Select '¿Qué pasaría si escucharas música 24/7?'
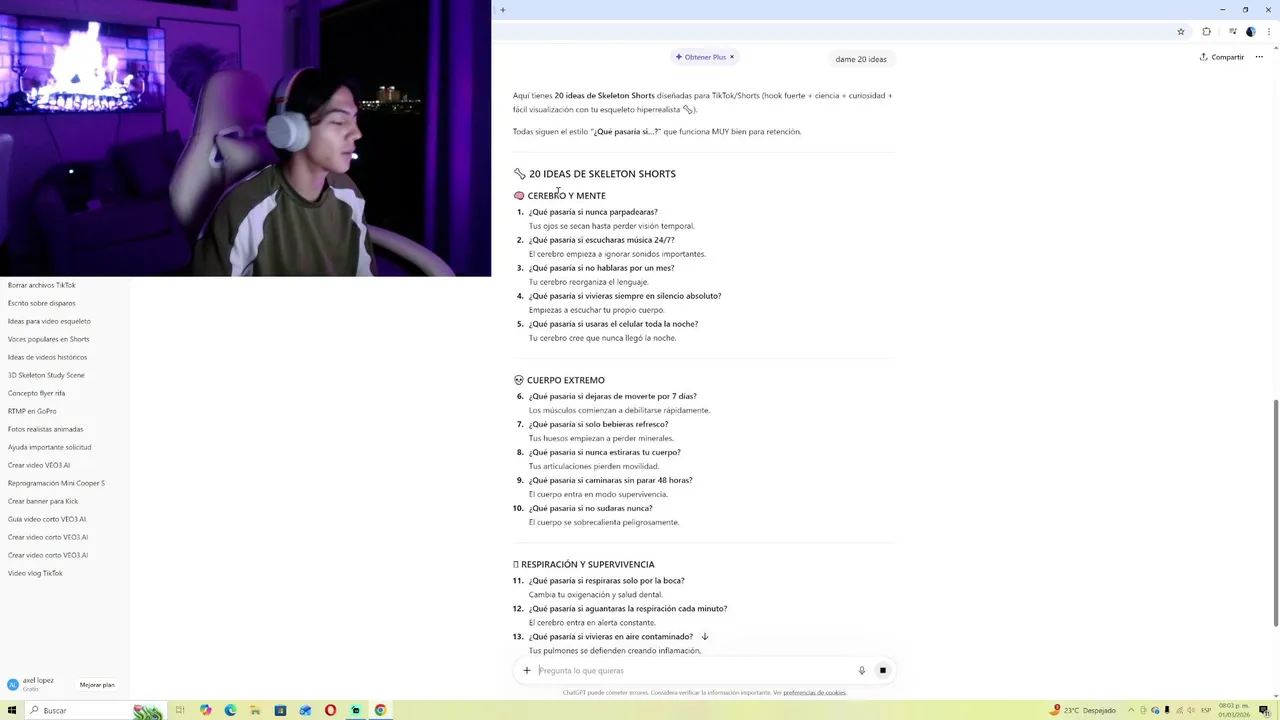The height and width of the screenshot is (720, 1280). pos(601,240)
